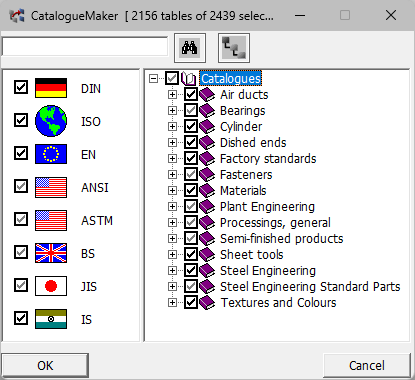Viewport: 415px width, 380px height.
Task: Click the binoculars search icon
Action: (190, 48)
